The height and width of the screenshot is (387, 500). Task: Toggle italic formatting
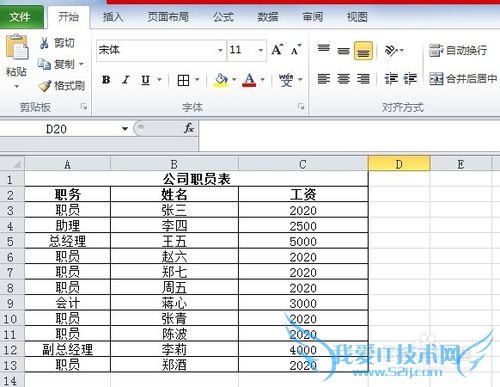pyautogui.click(x=126, y=80)
